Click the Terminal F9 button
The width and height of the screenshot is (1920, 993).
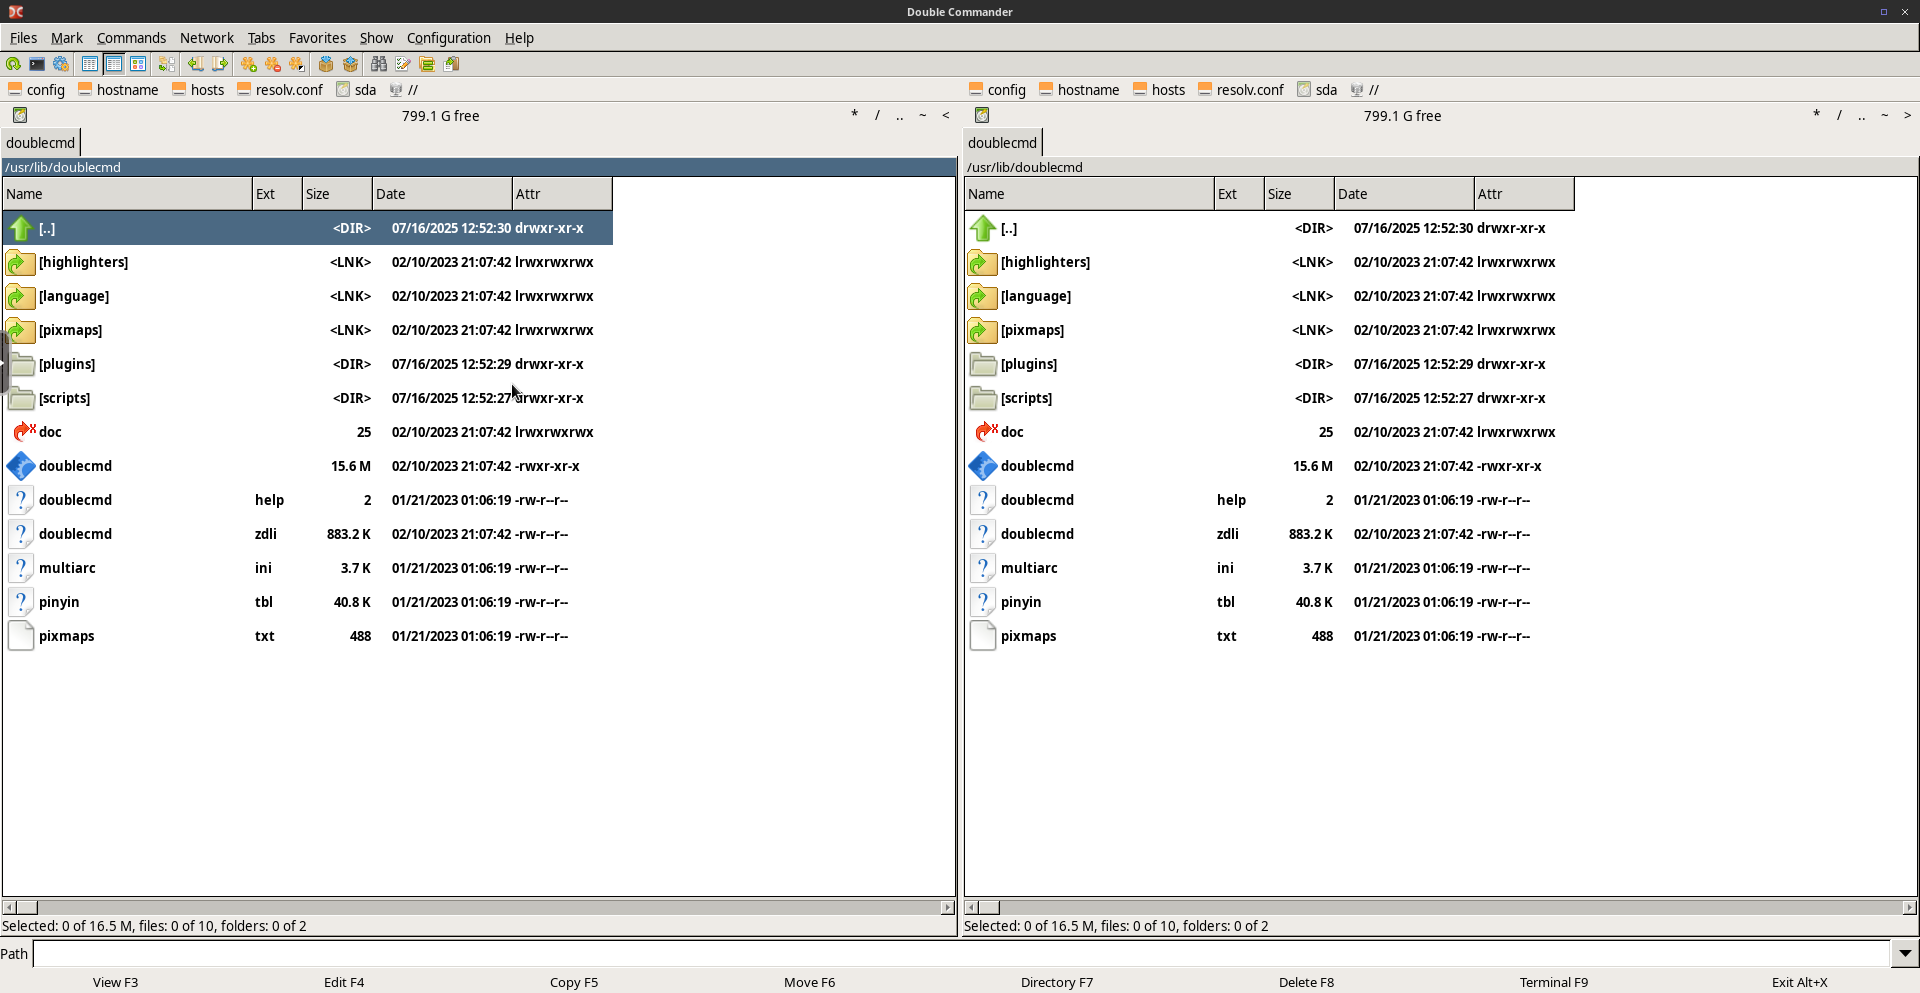[x=1554, y=982]
